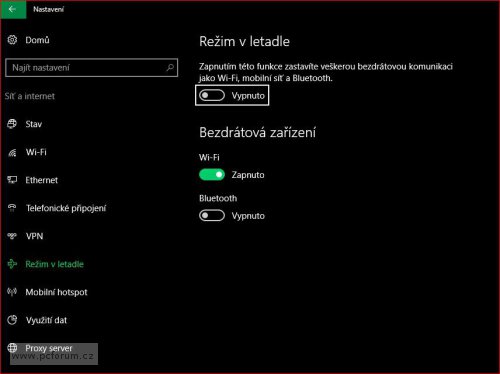This screenshot has height=374, width=500.
Task: Go back with the green arrow button
Action: click(x=13, y=9)
